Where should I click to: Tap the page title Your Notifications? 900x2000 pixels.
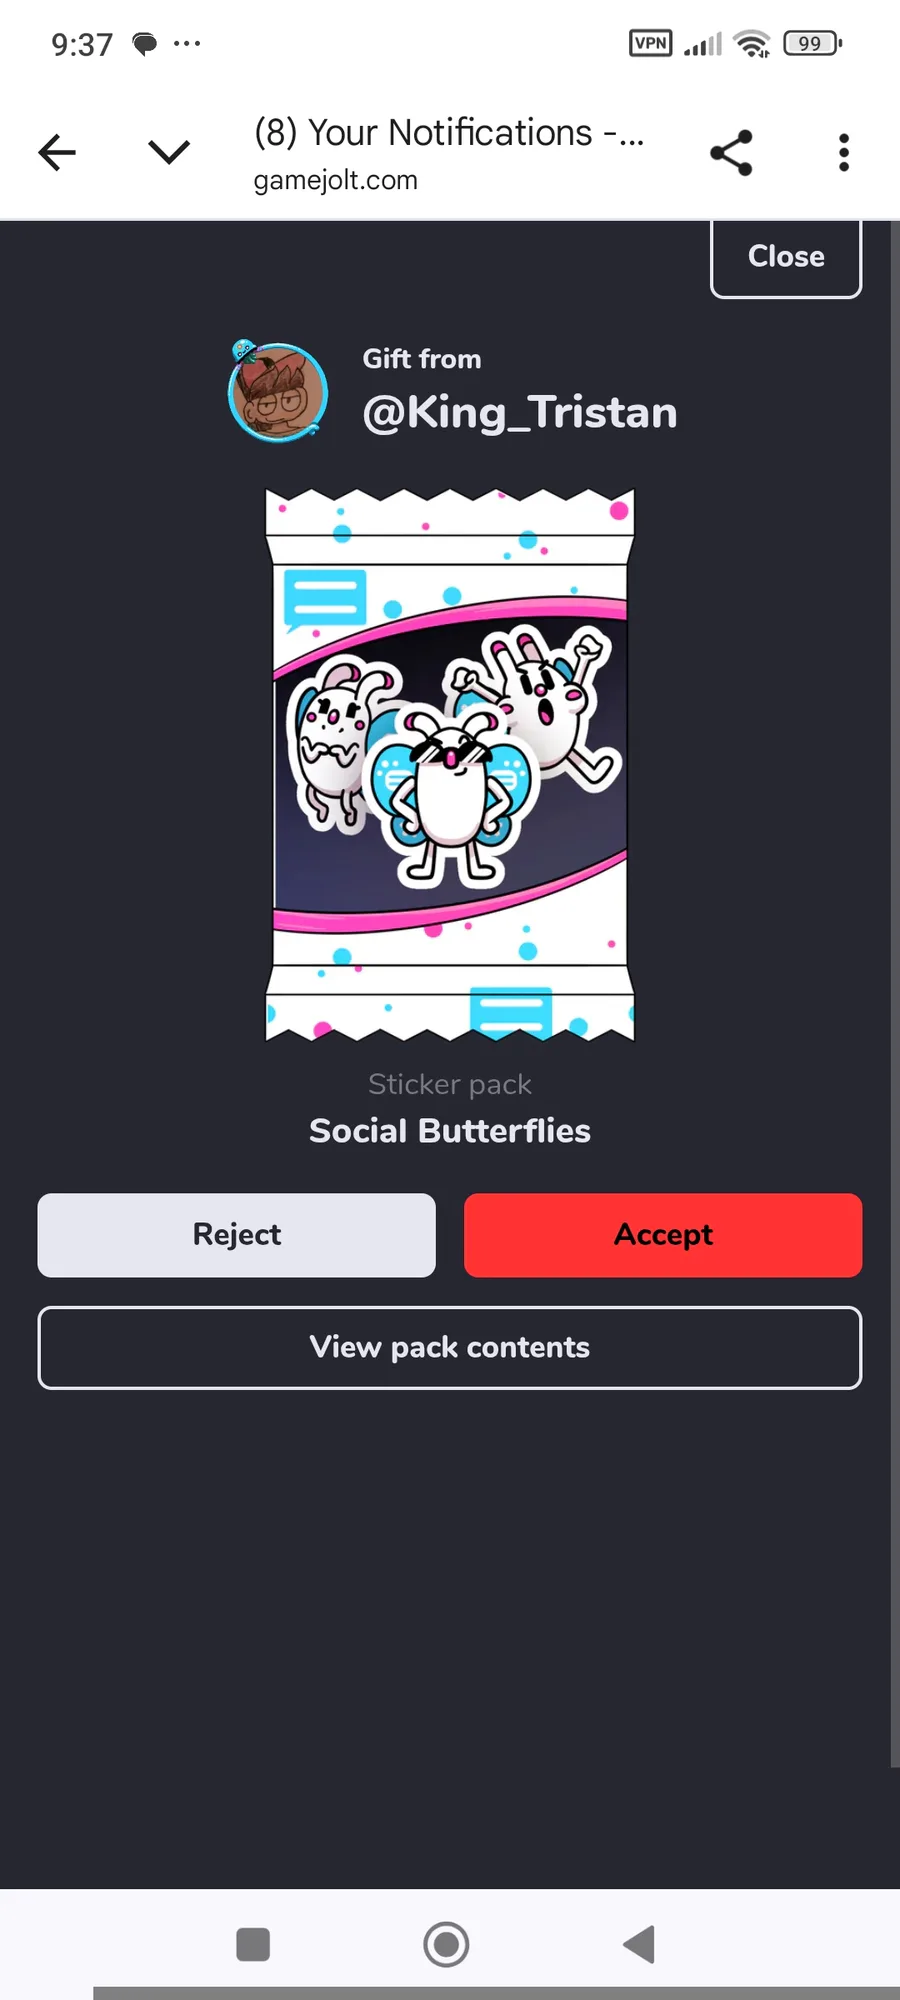[449, 132]
